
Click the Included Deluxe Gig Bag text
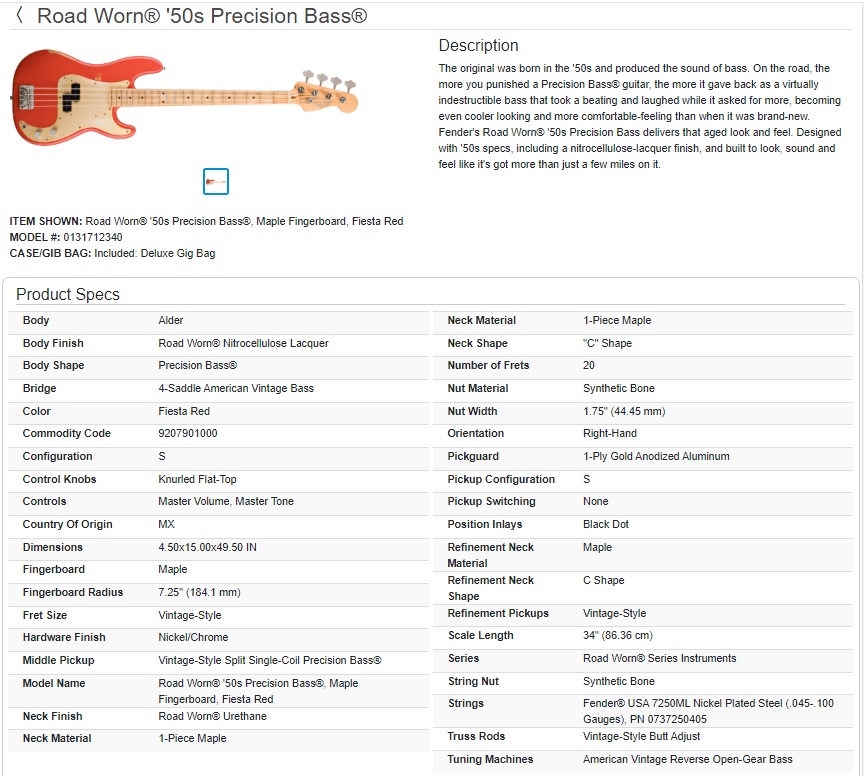click(154, 254)
